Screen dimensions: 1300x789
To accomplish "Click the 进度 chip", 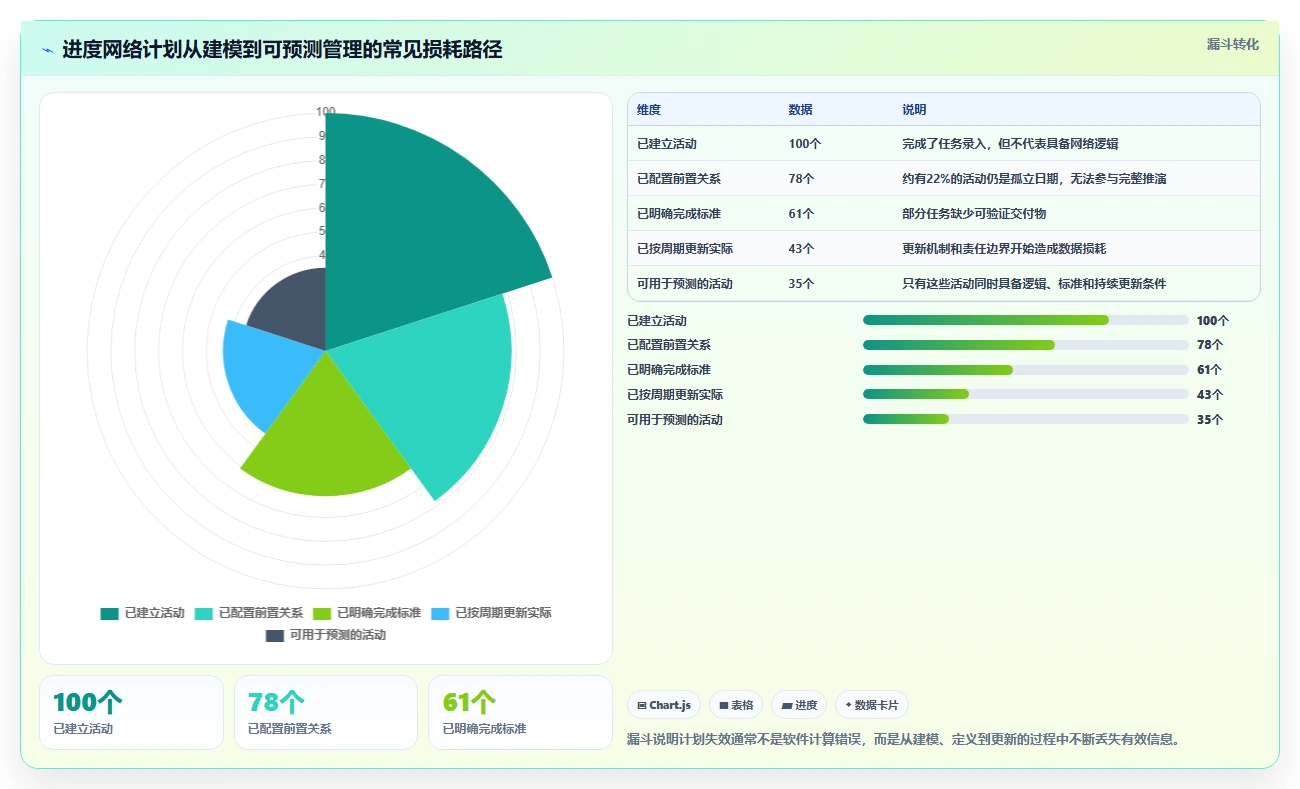I will pos(799,705).
